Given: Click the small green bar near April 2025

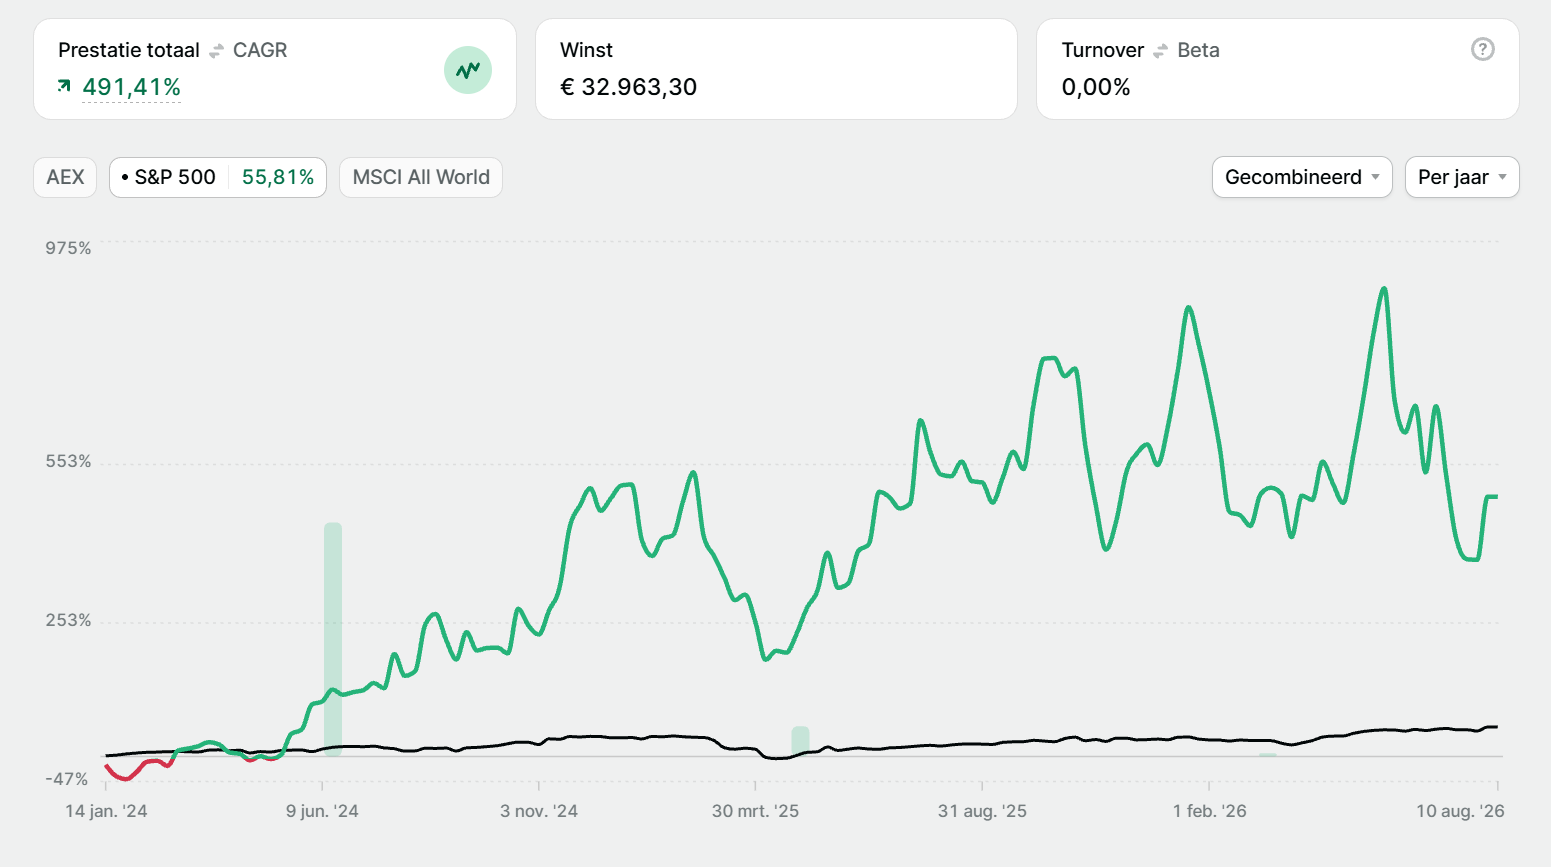Looking at the screenshot, I should pos(800,741).
